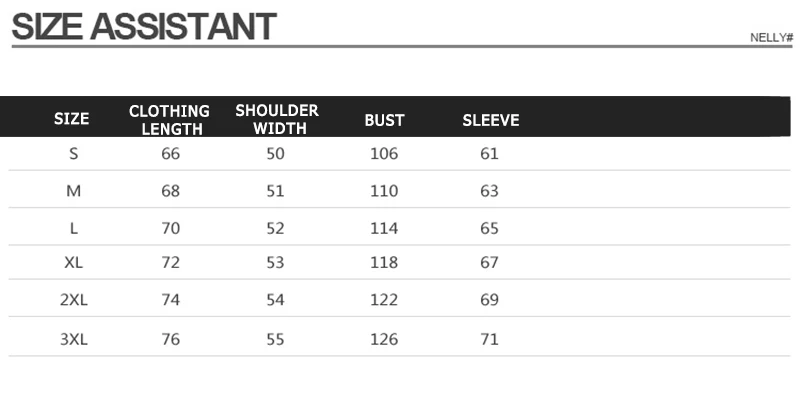800x397 pixels.
Task: Click bust value 106 in S row
Action: tap(384, 154)
